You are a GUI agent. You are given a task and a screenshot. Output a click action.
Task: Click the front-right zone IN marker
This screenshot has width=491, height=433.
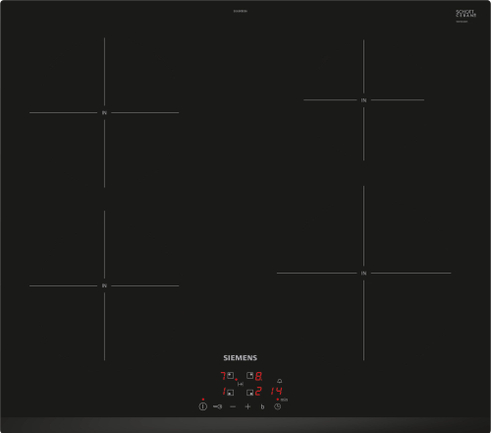[x=364, y=273]
